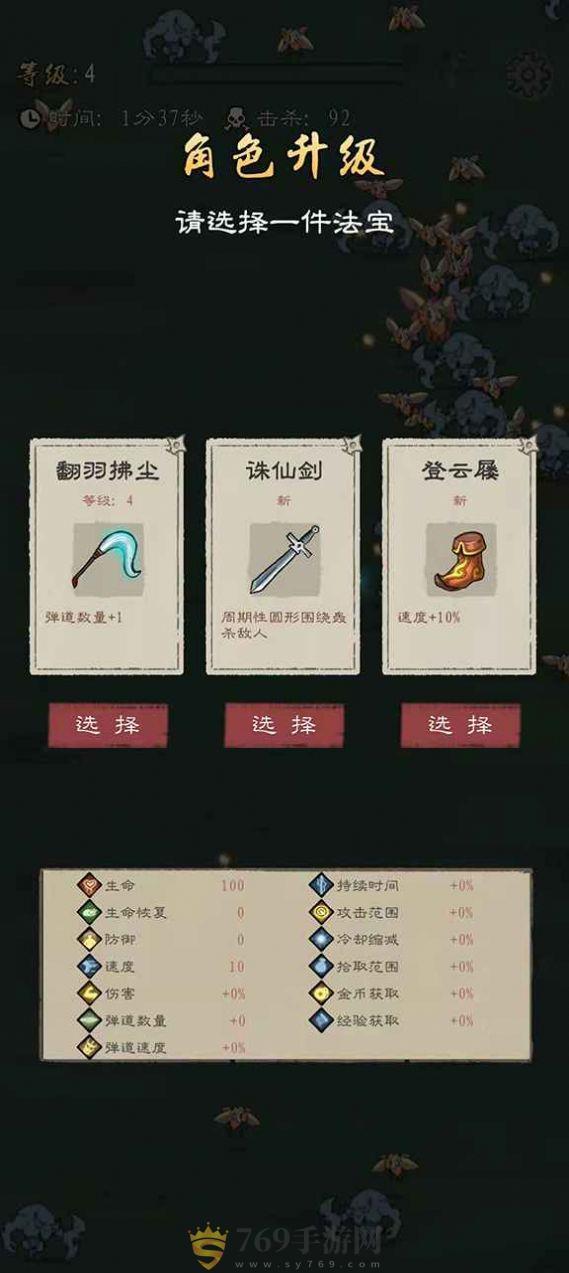Open the settings gear at top right
The image size is (569, 1273).
(x=528, y=75)
